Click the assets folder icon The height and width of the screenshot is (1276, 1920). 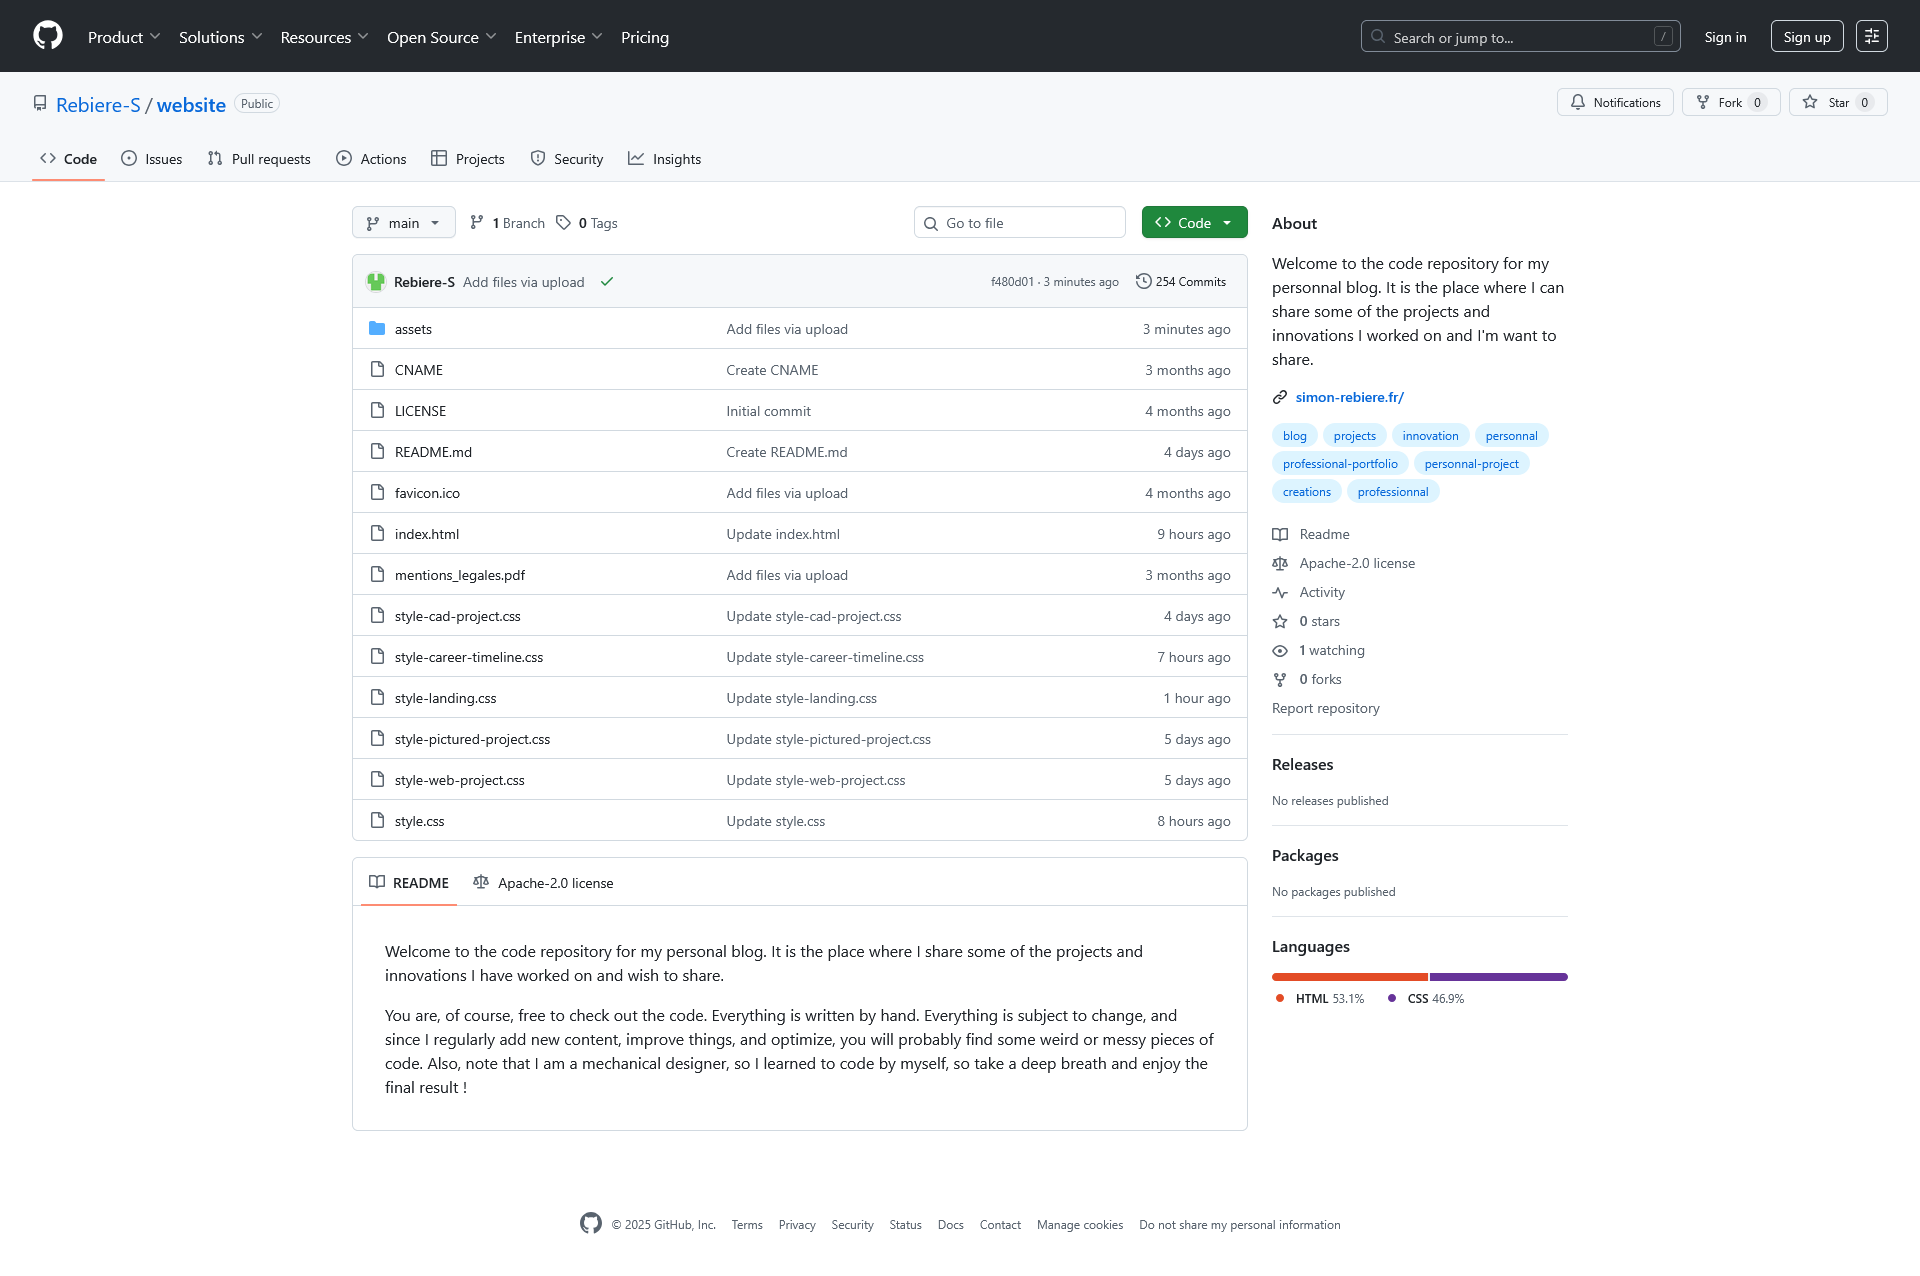click(x=377, y=328)
